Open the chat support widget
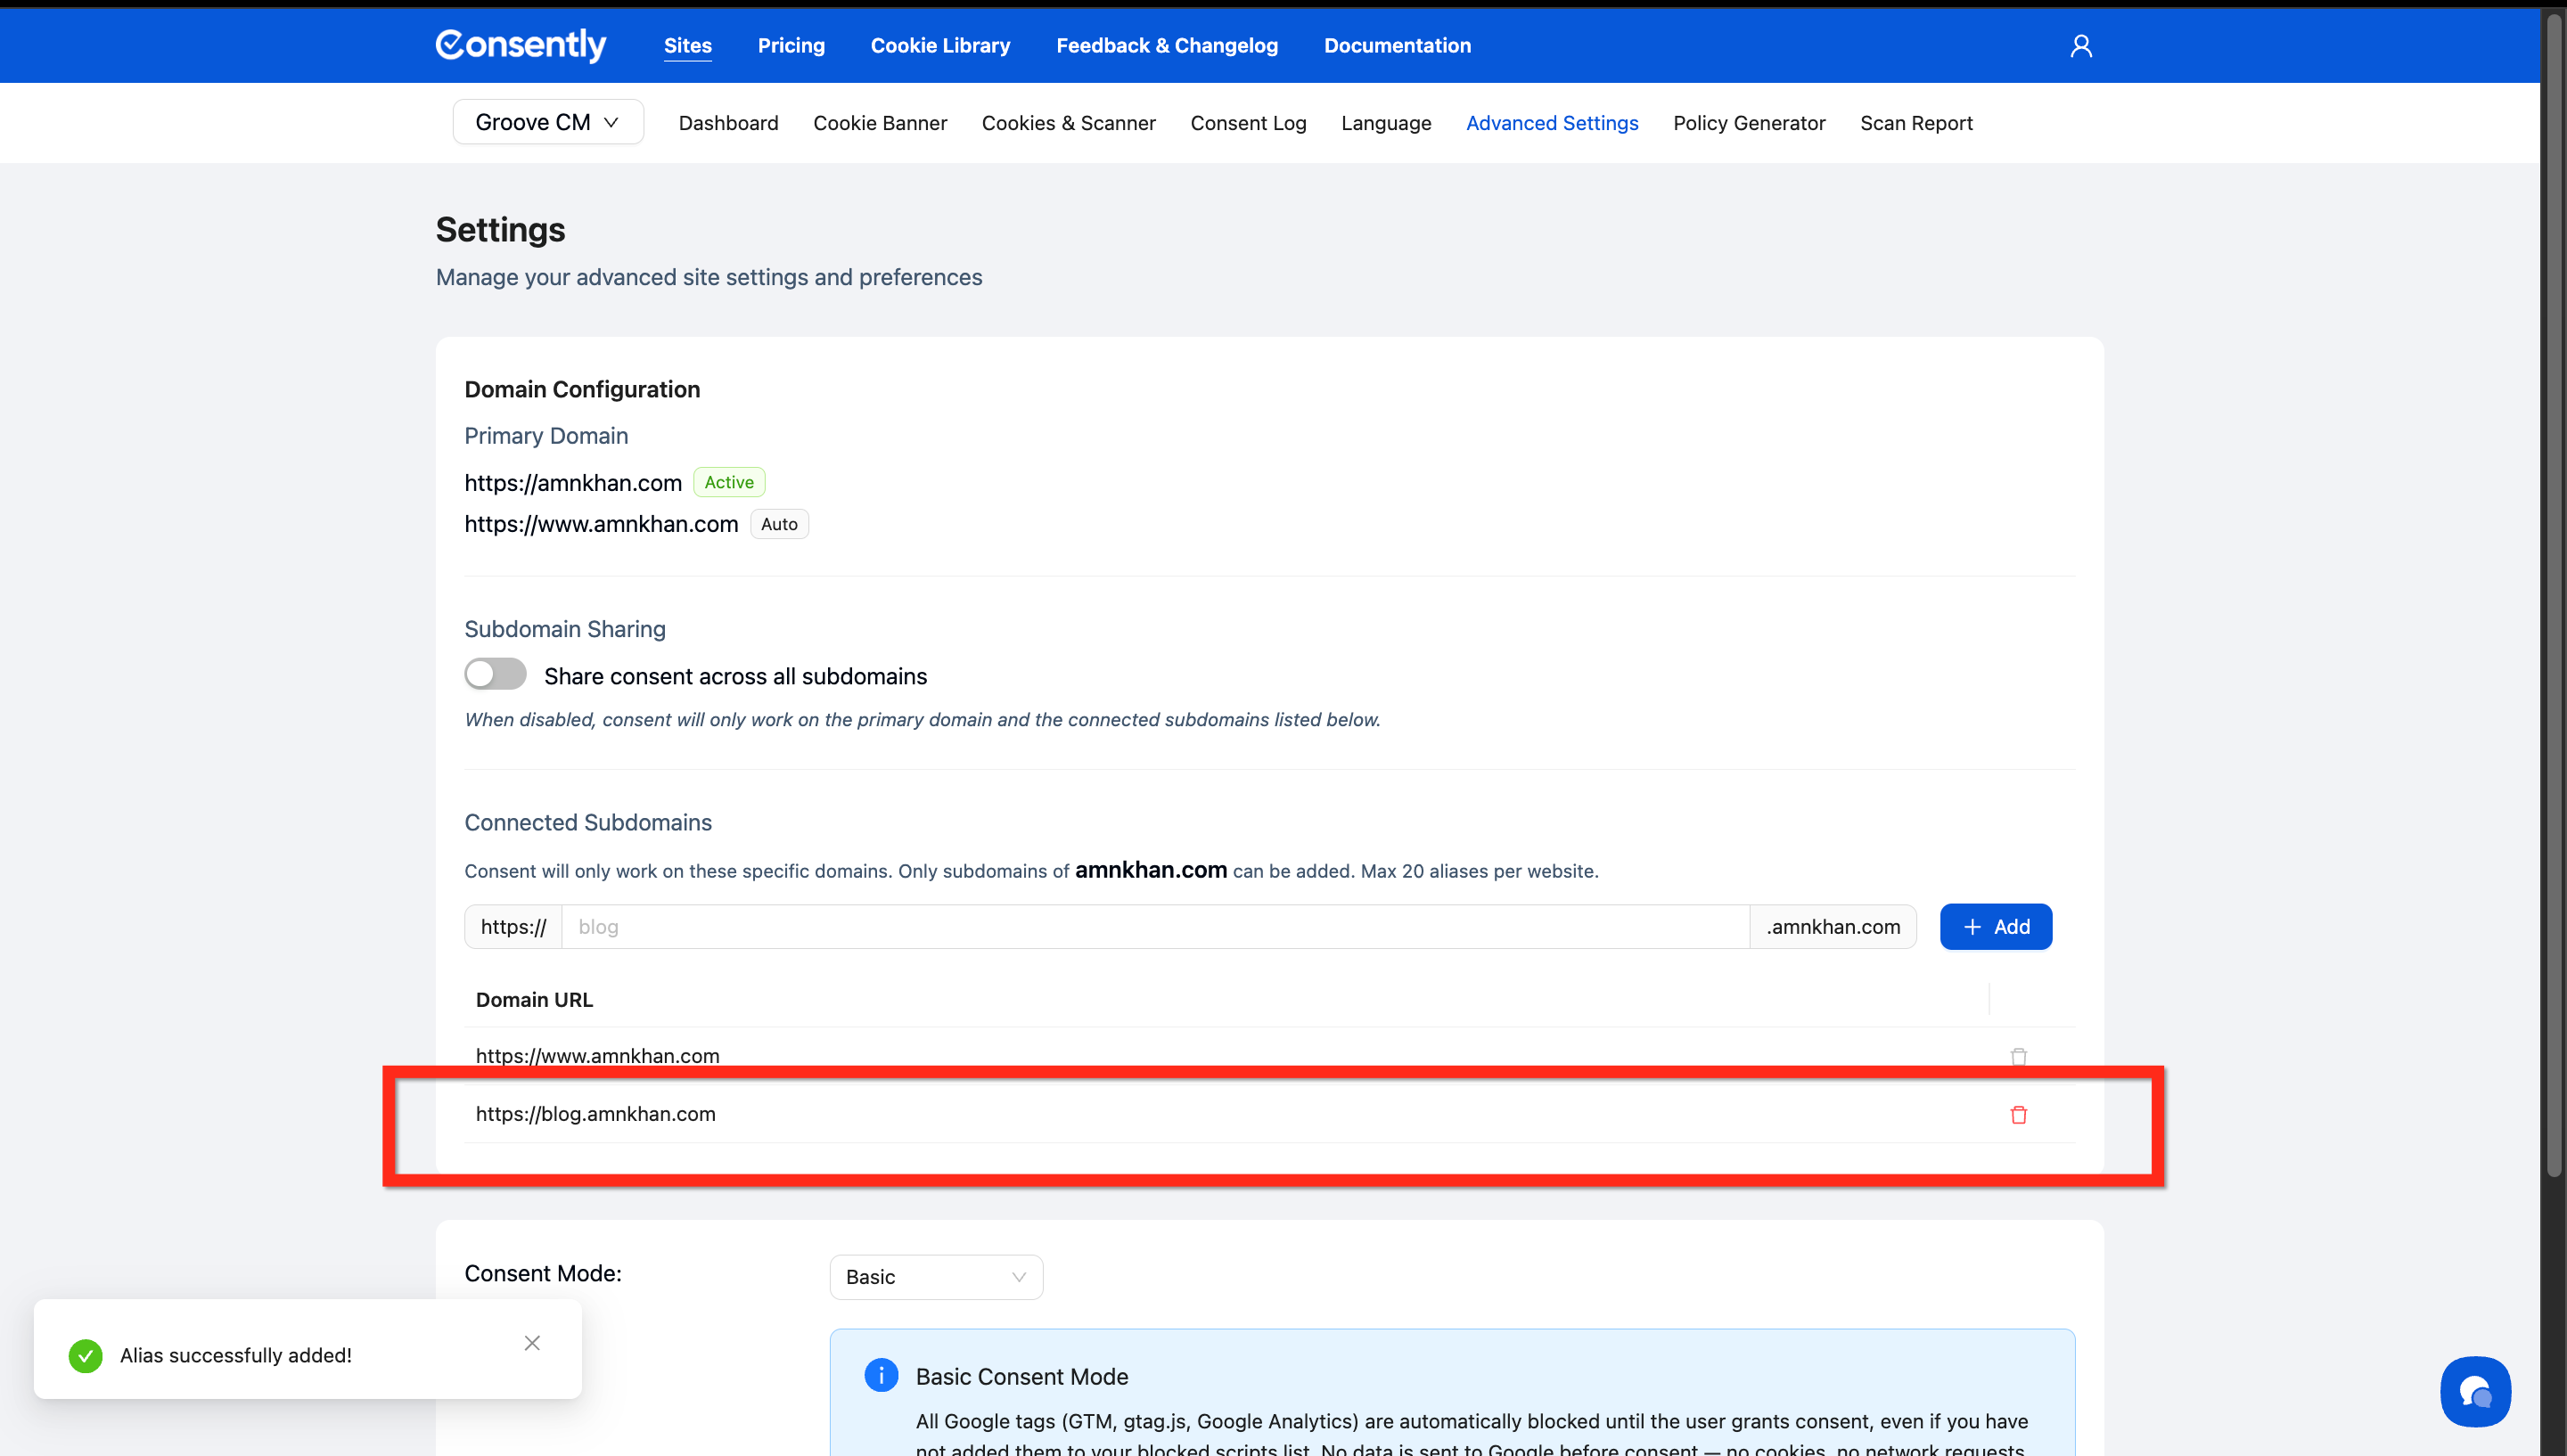This screenshot has width=2567, height=1456. tap(2474, 1391)
